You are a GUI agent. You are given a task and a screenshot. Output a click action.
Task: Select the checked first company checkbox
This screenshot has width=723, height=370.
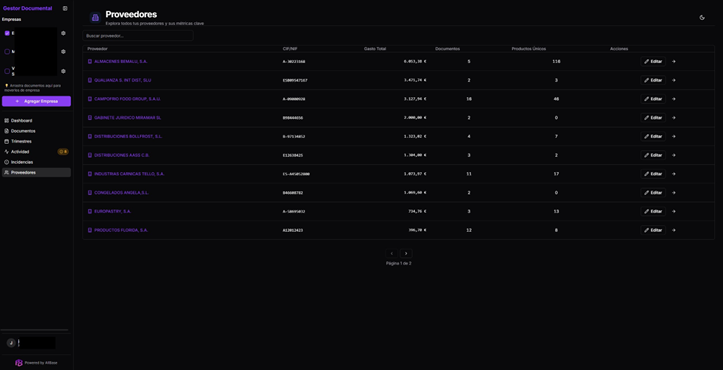(7, 33)
